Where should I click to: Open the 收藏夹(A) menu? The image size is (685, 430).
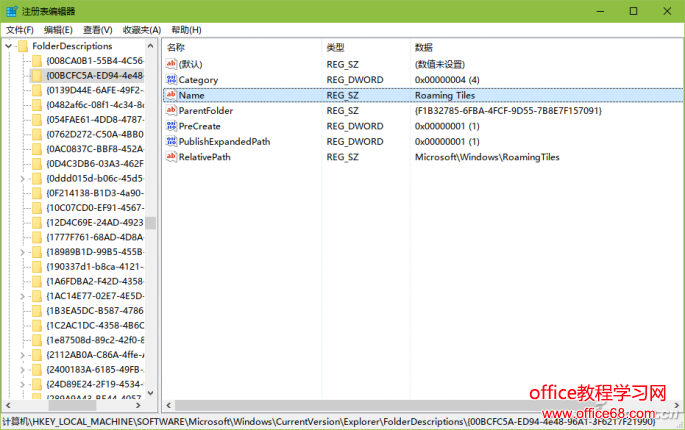pos(142,30)
